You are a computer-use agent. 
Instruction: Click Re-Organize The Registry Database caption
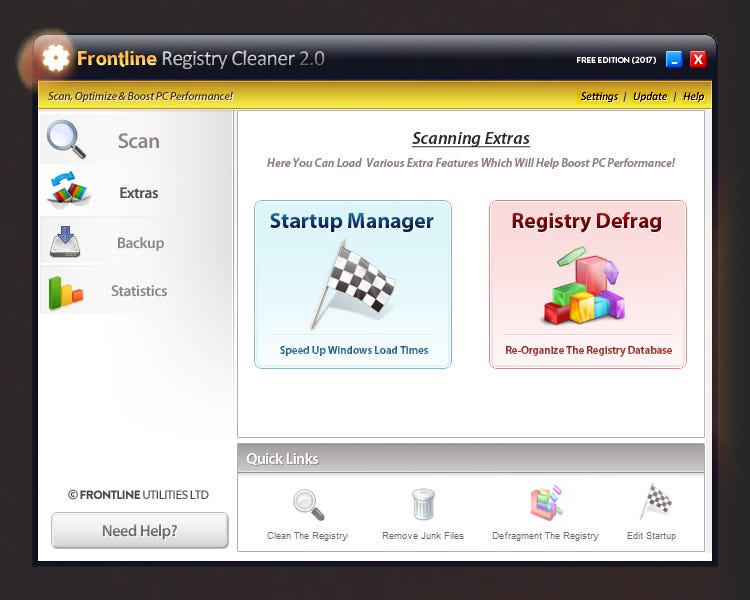tap(588, 350)
